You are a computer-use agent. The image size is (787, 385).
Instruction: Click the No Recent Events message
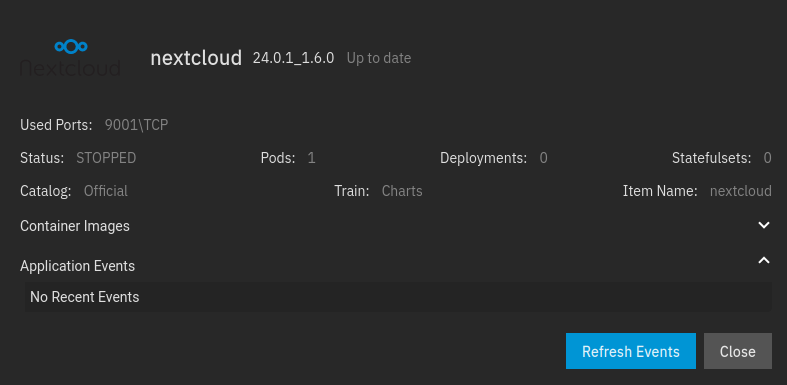click(x=84, y=297)
